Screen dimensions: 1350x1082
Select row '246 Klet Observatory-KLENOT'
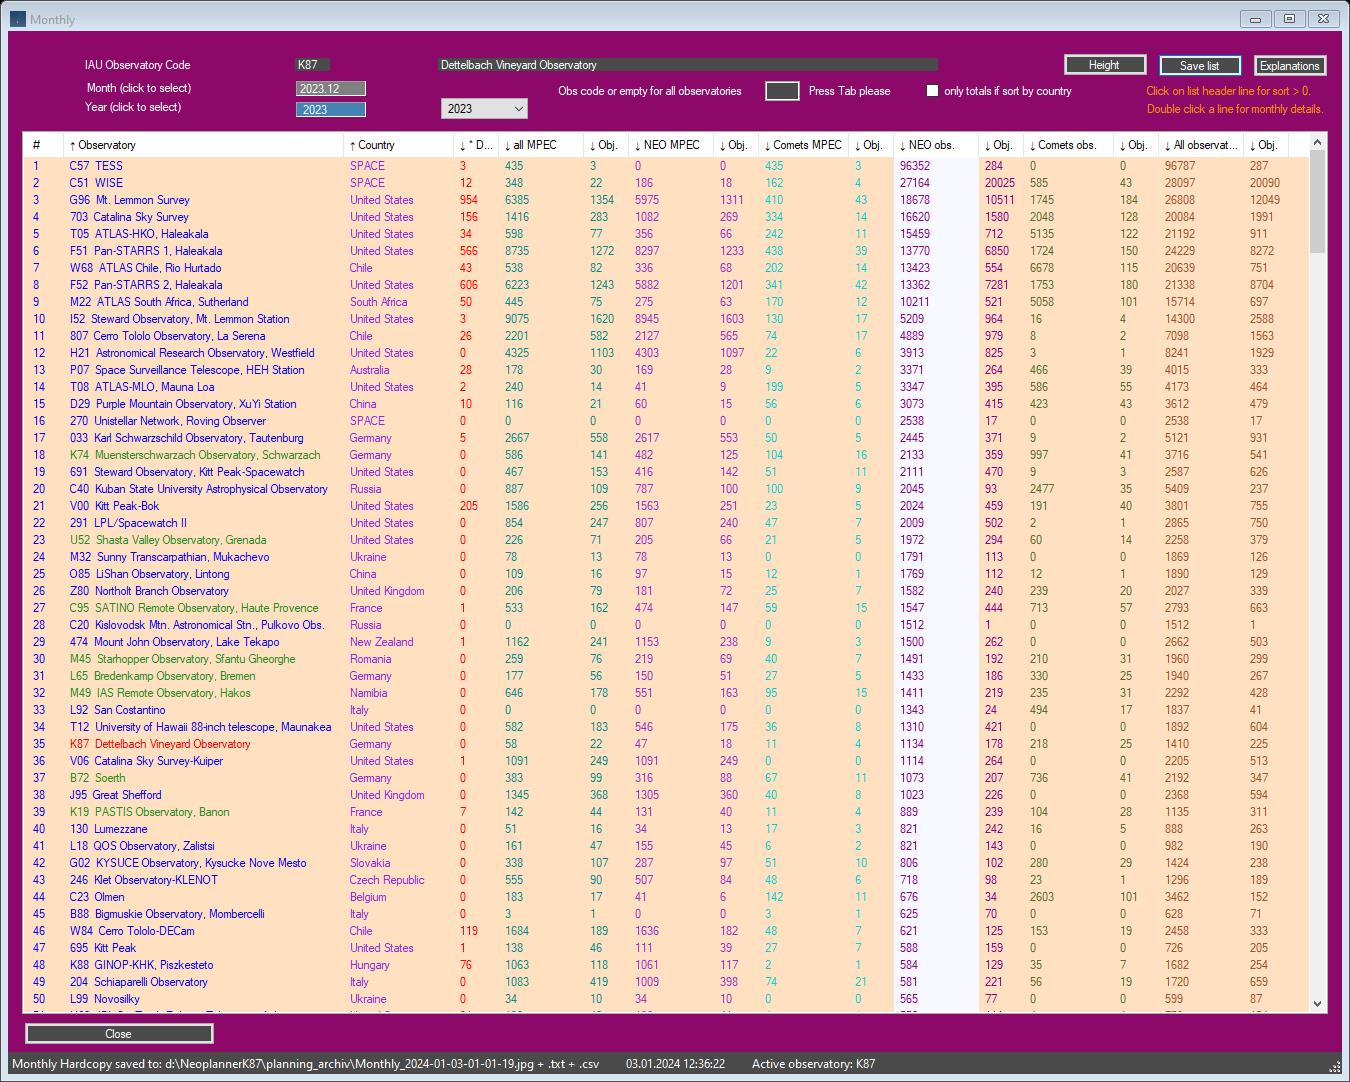click(665, 880)
